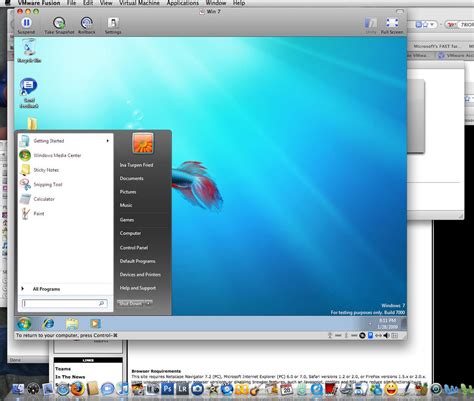Open the arrow next to Shut Down
The image size is (474, 401).
point(148,304)
